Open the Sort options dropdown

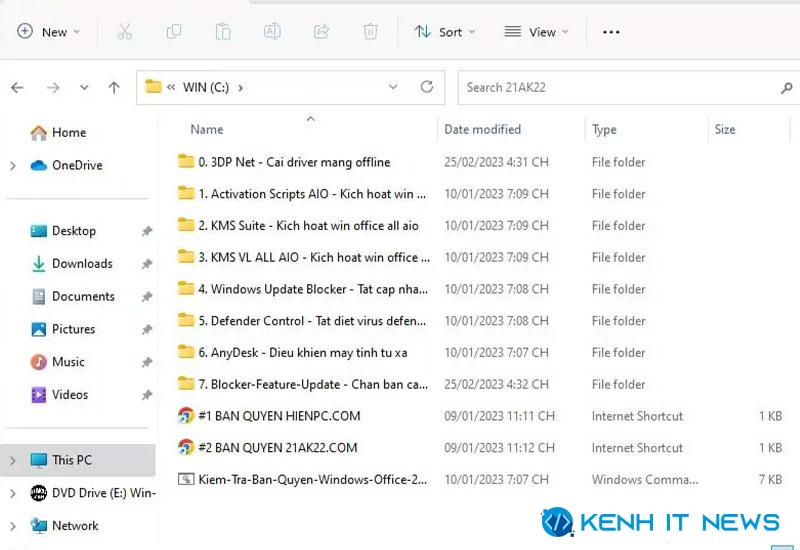pos(444,32)
